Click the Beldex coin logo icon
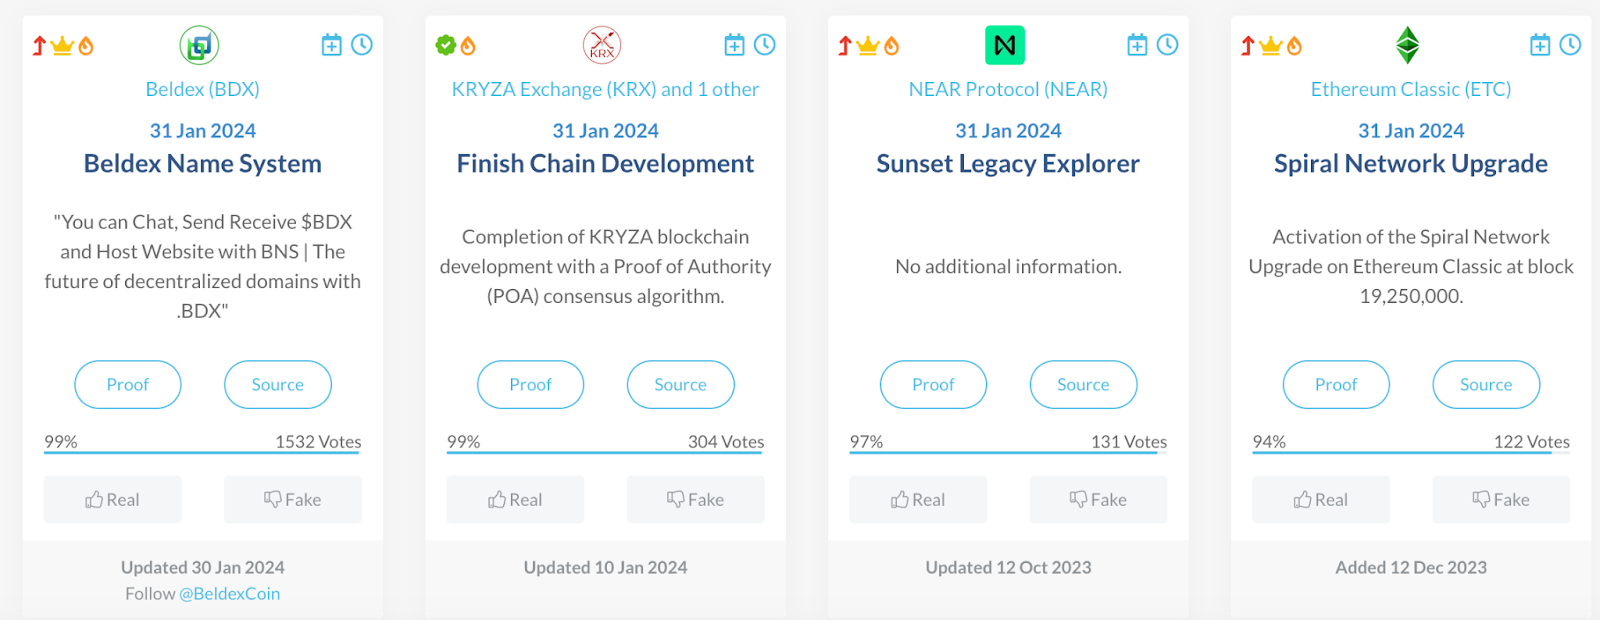The image size is (1600, 620). click(199, 45)
